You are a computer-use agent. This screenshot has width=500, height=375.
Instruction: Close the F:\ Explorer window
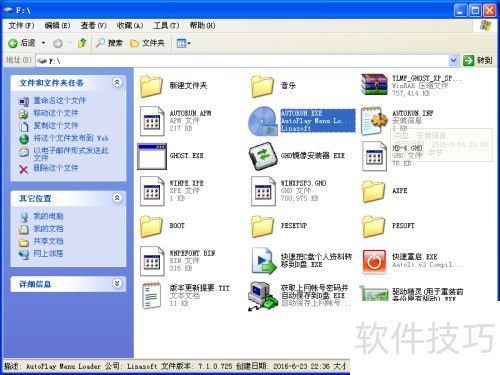(490, 11)
